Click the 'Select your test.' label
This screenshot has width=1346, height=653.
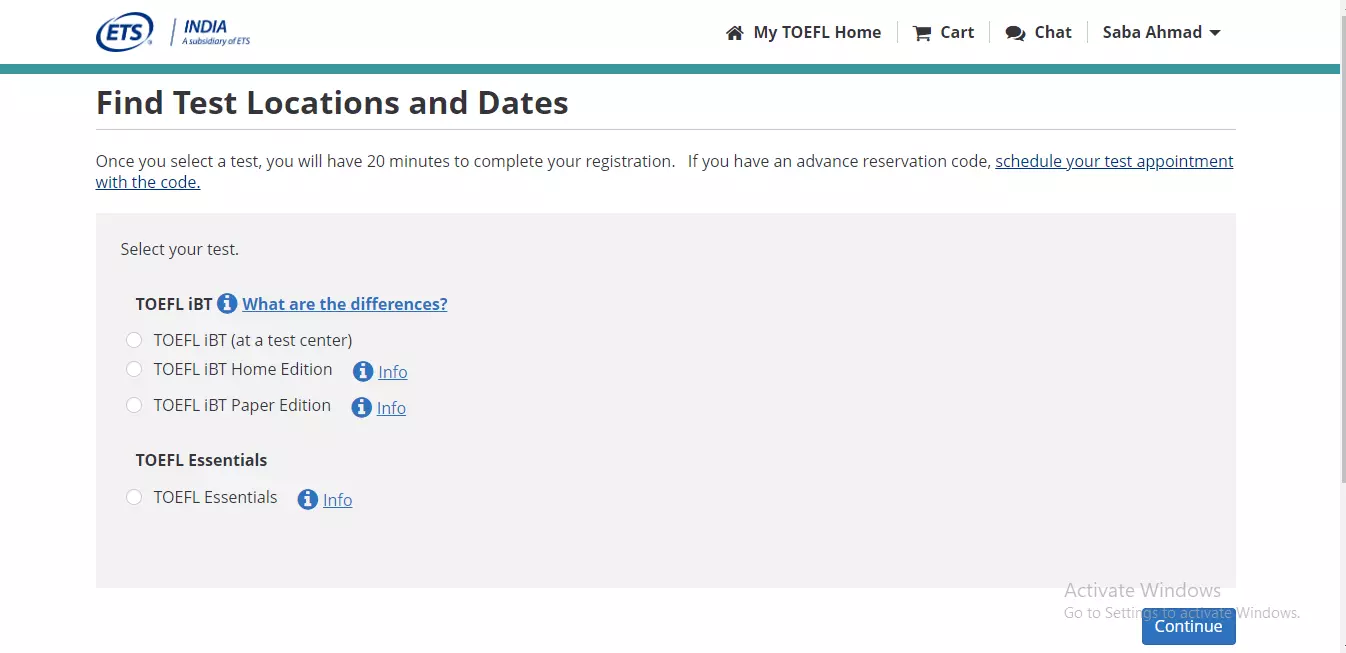click(x=180, y=249)
